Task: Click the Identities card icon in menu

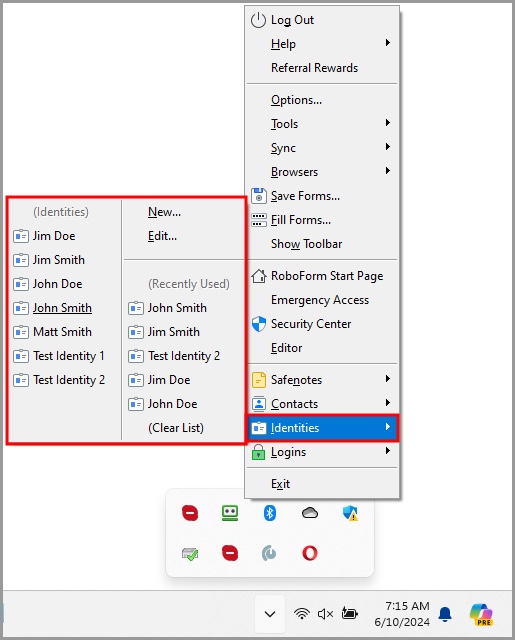Action: tap(259, 428)
